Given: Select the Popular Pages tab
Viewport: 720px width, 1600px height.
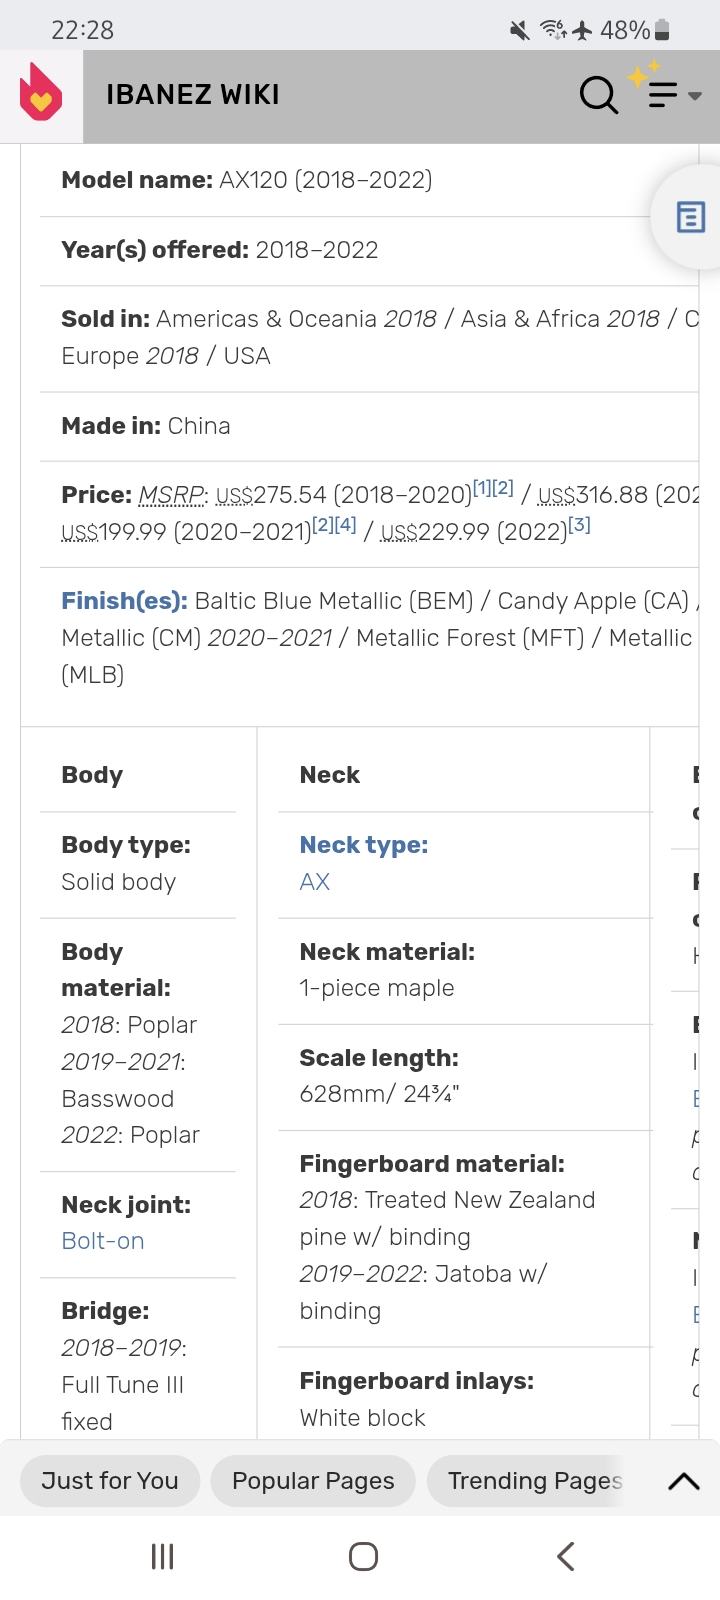Looking at the screenshot, I should [x=313, y=1481].
